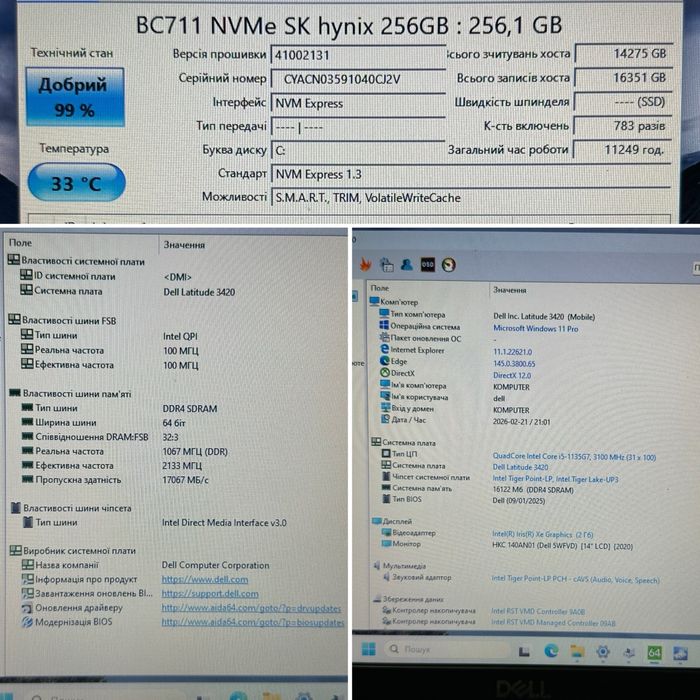700x700 pixels.
Task: Open the Intel Tiger Point-LP chipset link
Action: tap(555, 479)
